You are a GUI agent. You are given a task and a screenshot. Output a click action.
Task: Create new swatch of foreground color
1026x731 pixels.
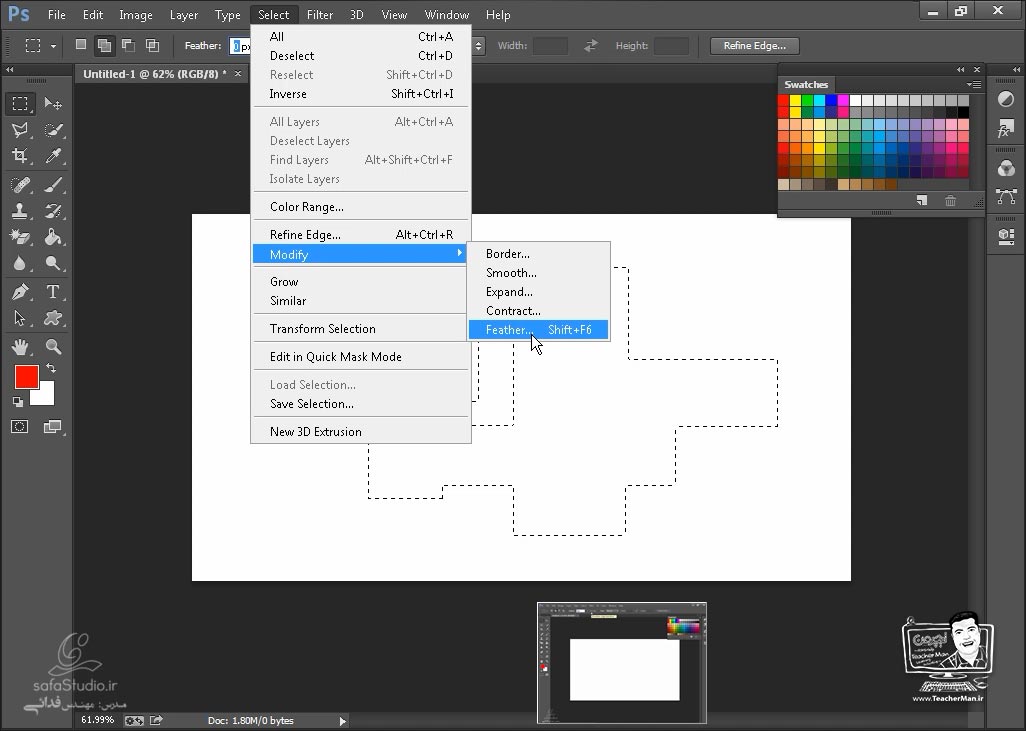pos(922,200)
